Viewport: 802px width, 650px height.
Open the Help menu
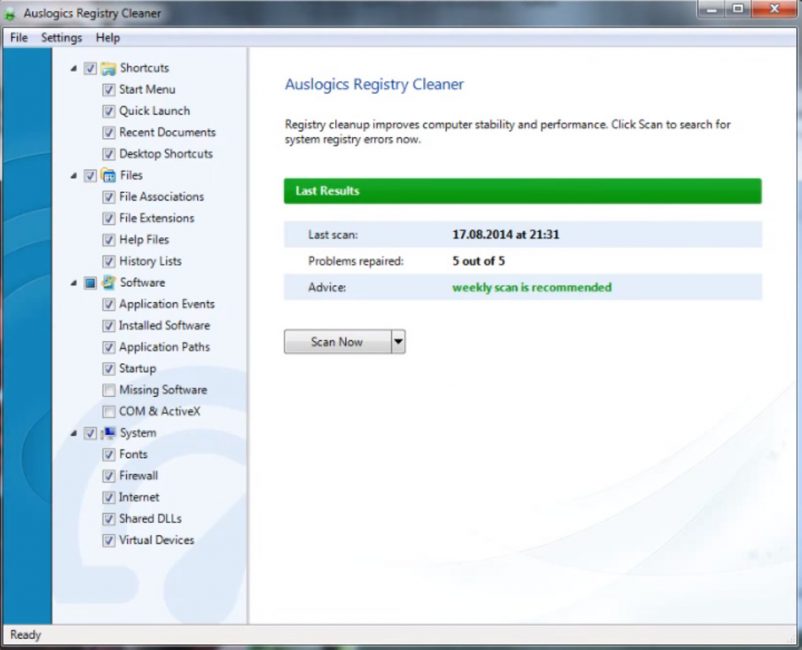(108, 38)
